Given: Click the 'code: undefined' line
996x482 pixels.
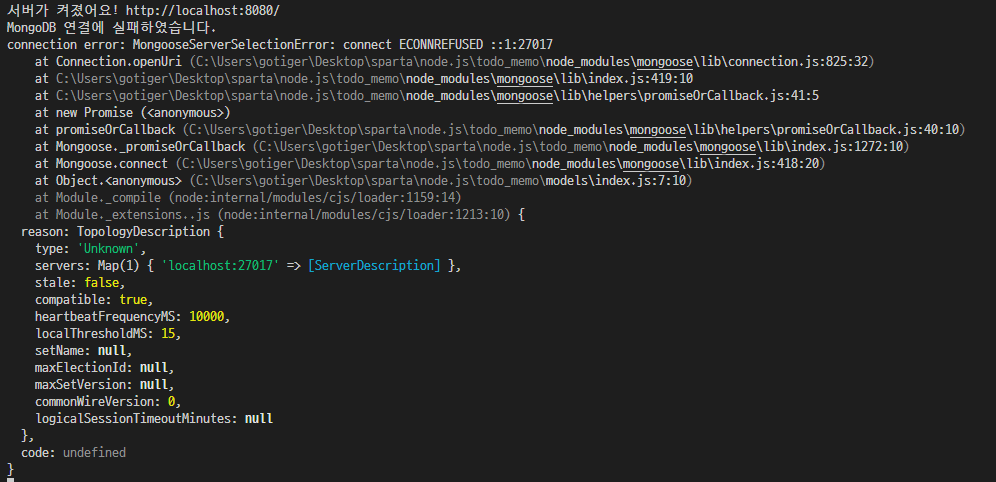Looking at the screenshot, I should coord(73,453).
